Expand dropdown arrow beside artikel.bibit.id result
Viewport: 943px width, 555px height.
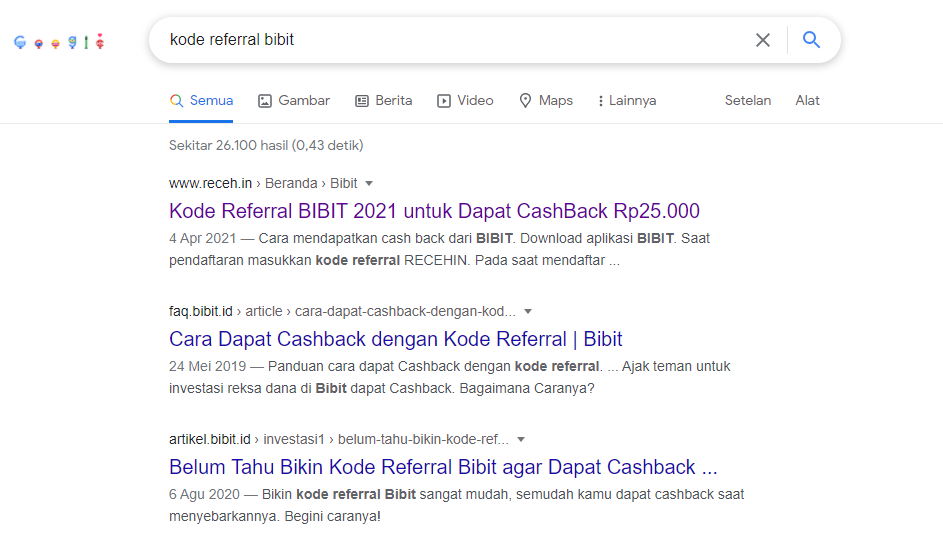[521, 440]
